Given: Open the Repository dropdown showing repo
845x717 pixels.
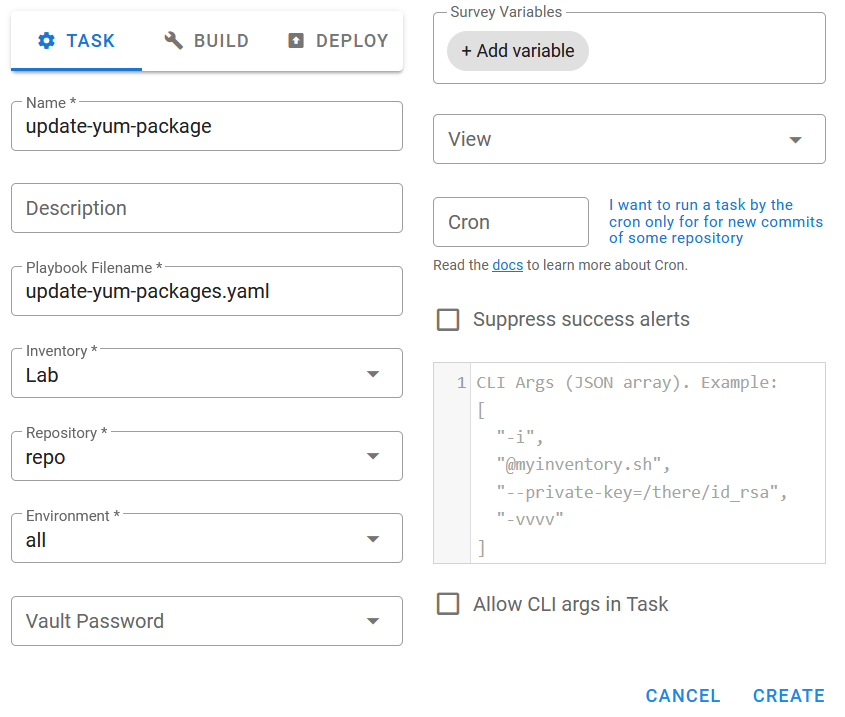Looking at the screenshot, I should pyautogui.click(x=207, y=456).
